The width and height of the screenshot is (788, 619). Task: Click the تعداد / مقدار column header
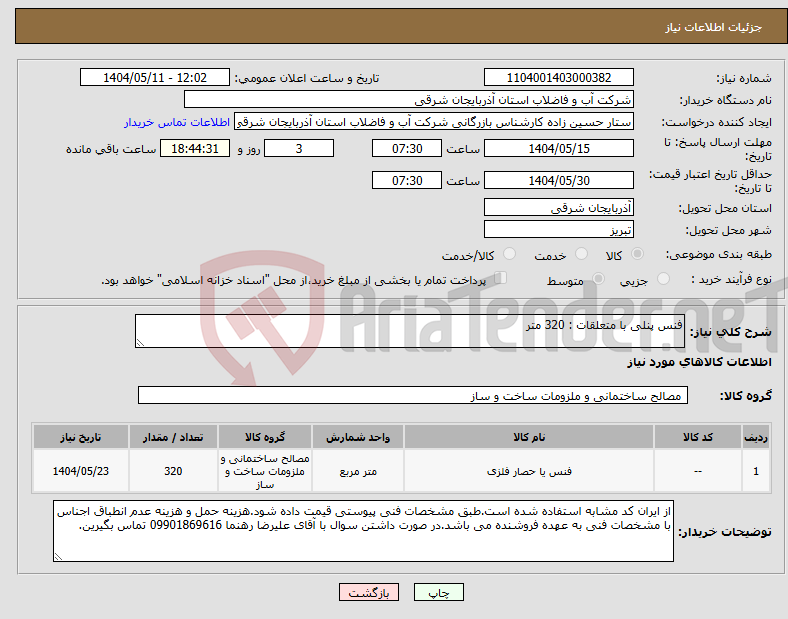[173, 437]
